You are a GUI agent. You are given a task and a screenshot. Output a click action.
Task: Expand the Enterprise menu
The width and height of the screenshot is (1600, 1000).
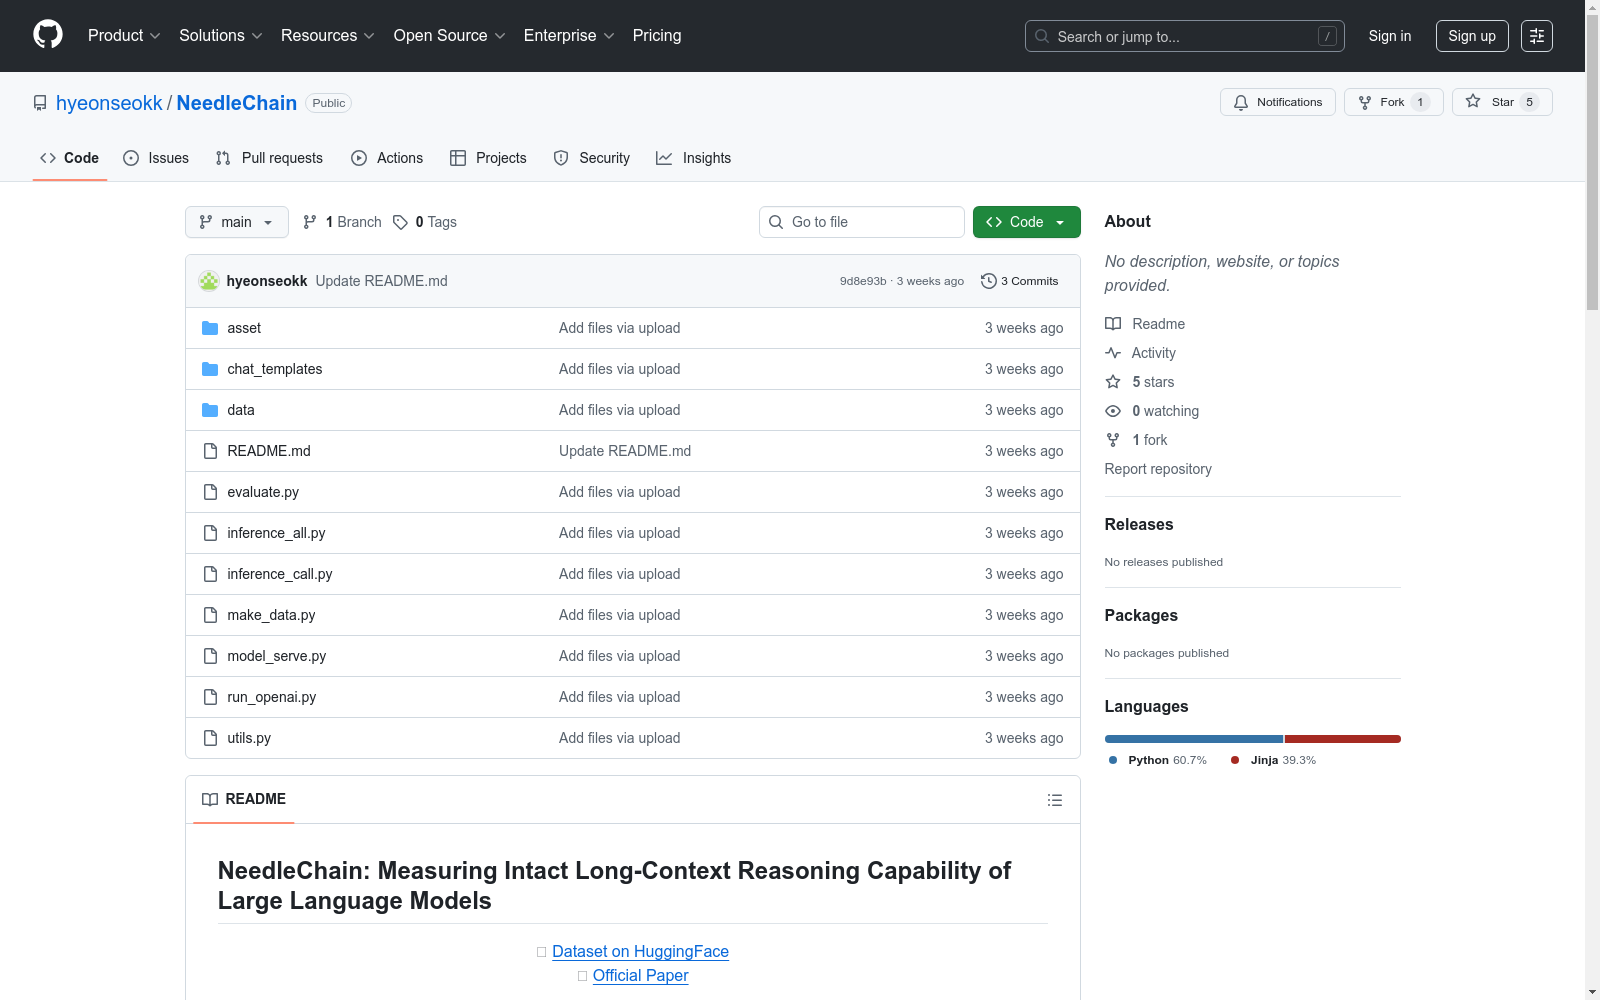point(569,36)
